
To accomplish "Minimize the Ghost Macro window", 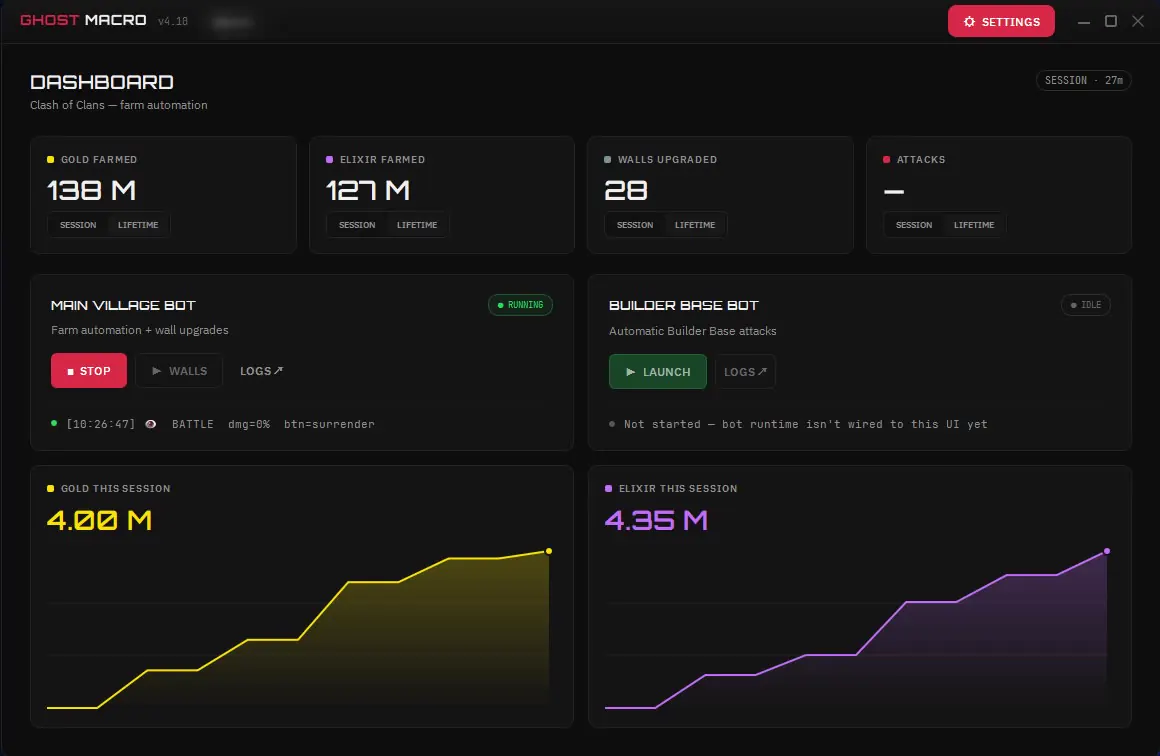I will pyautogui.click(x=1084, y=21).
